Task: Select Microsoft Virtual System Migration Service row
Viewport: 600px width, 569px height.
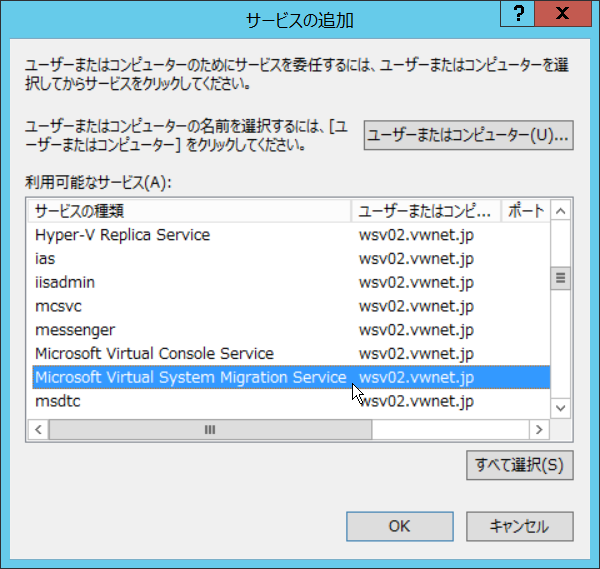Action: click(291, 377)
